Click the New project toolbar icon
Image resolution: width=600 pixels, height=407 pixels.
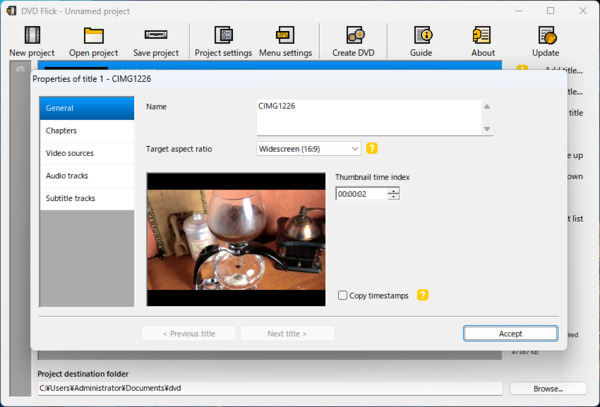31,36
